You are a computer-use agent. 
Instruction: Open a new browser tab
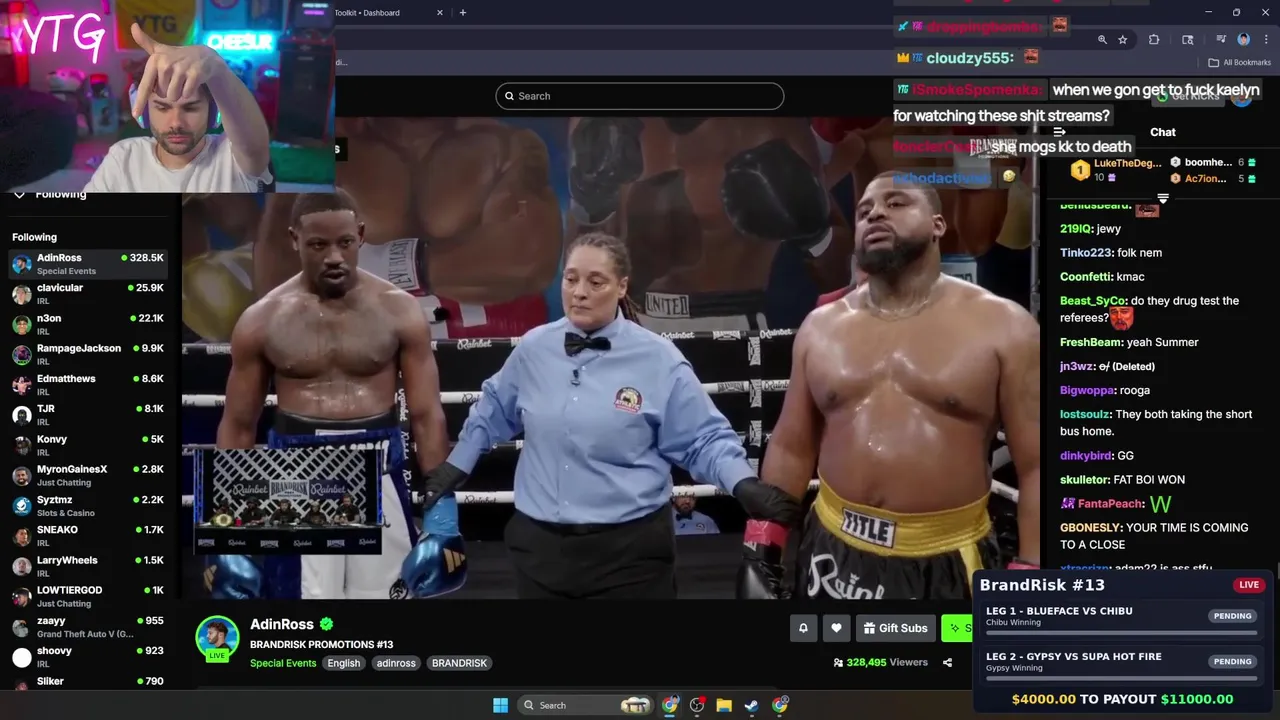tap(462, 13)
